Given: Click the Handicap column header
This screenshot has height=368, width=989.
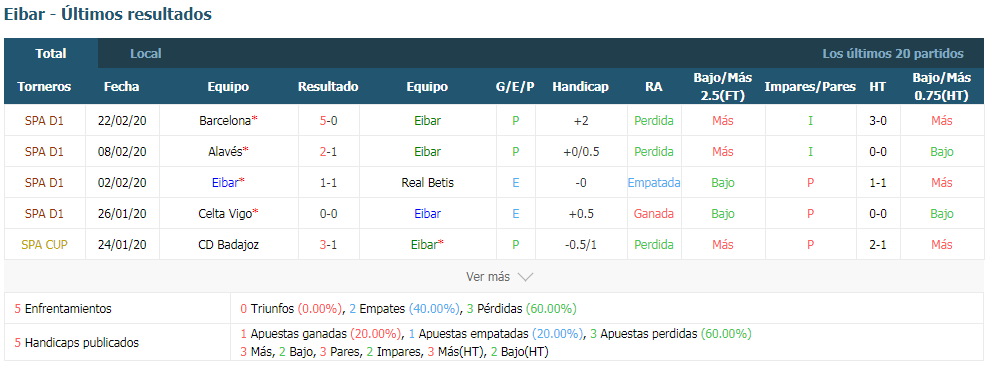Looking at the screenshot, I should coord(580,86).
